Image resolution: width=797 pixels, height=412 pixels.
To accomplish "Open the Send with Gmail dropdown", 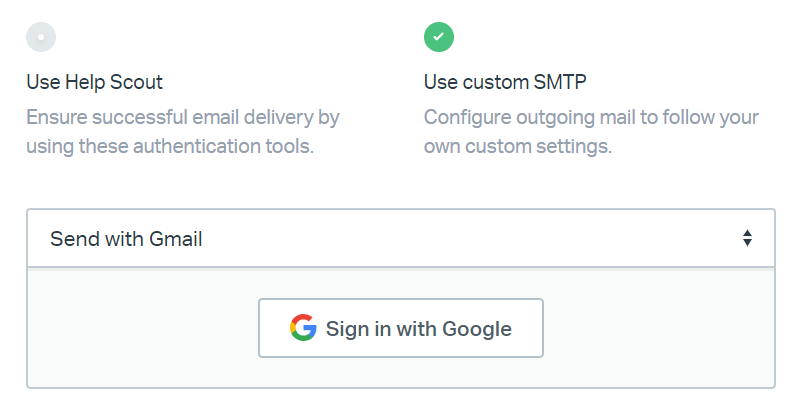I will point(400,239).
